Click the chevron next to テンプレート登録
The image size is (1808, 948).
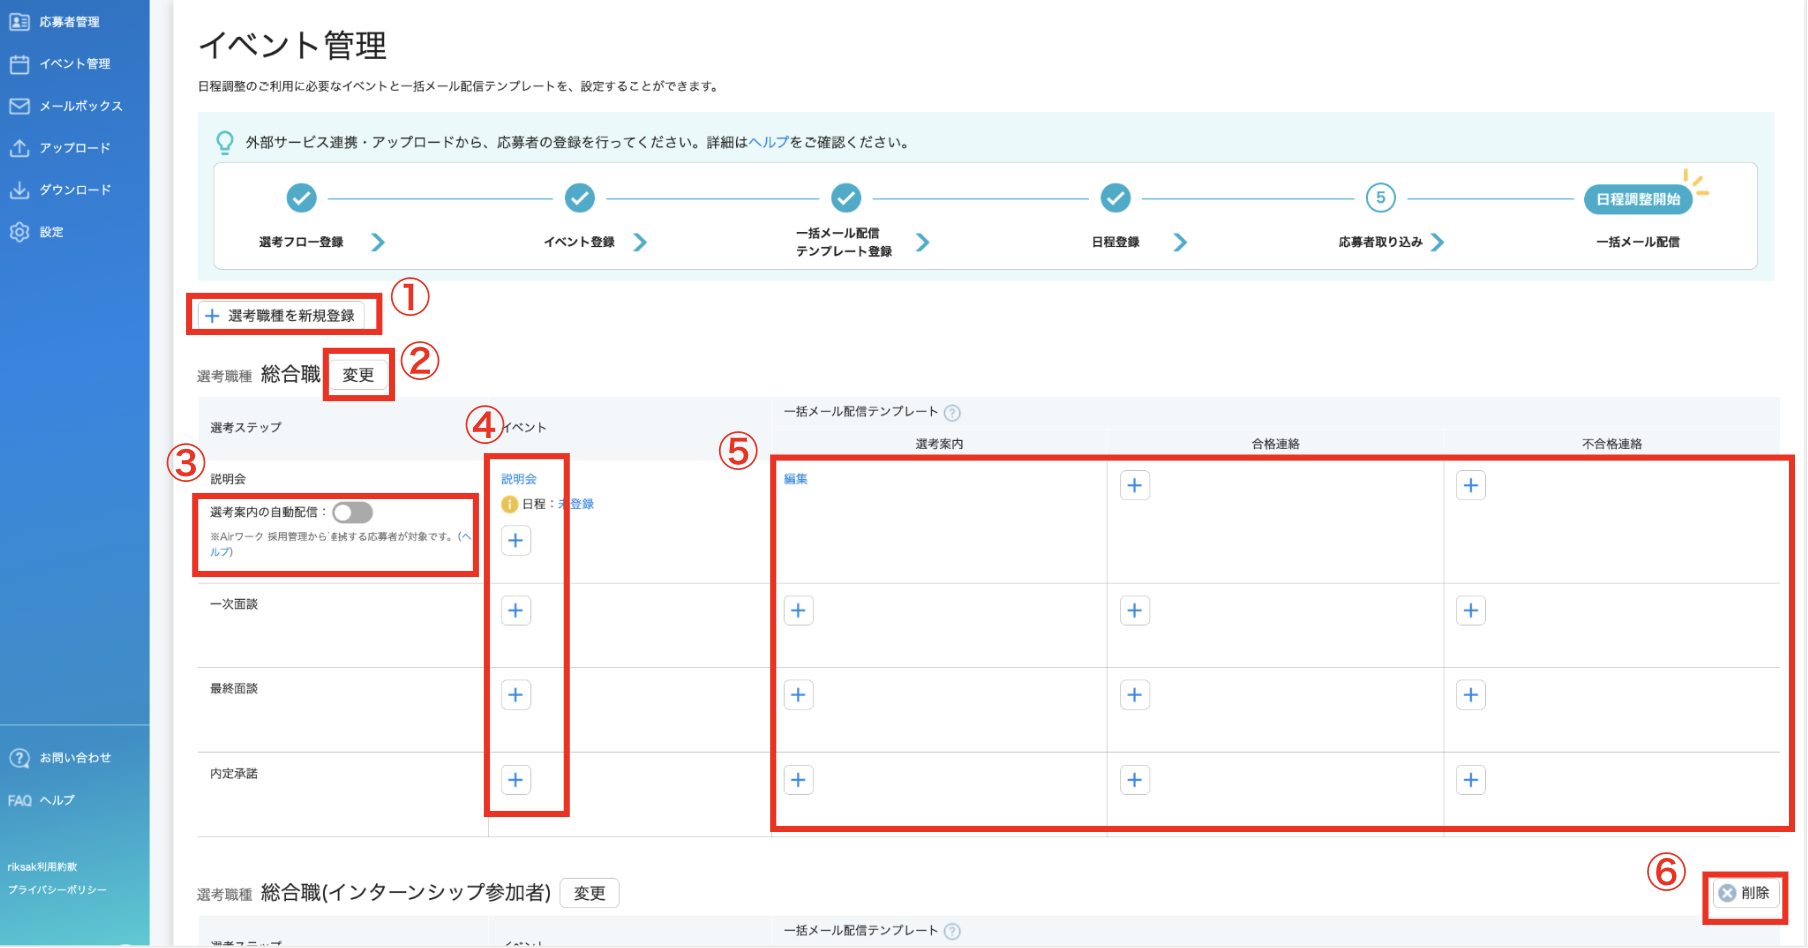point(922,242)
